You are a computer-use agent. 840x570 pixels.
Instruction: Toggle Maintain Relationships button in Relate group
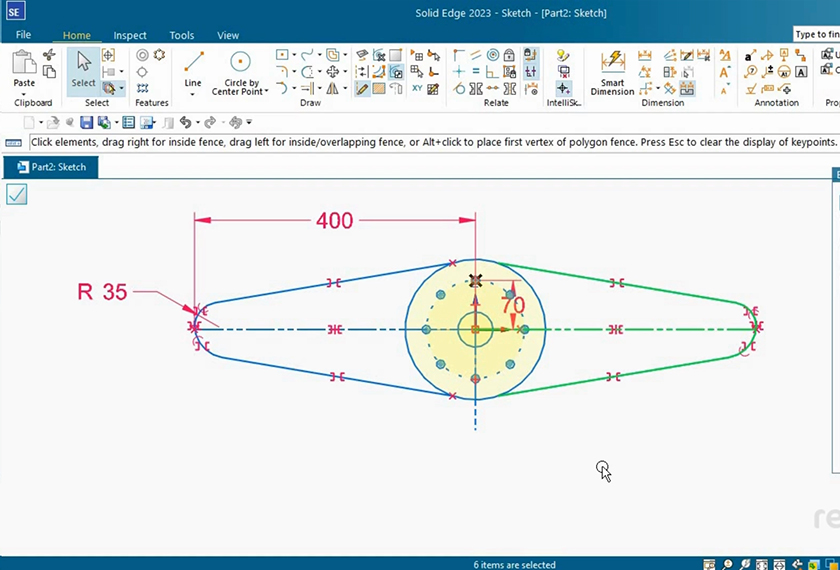point(530,55)
